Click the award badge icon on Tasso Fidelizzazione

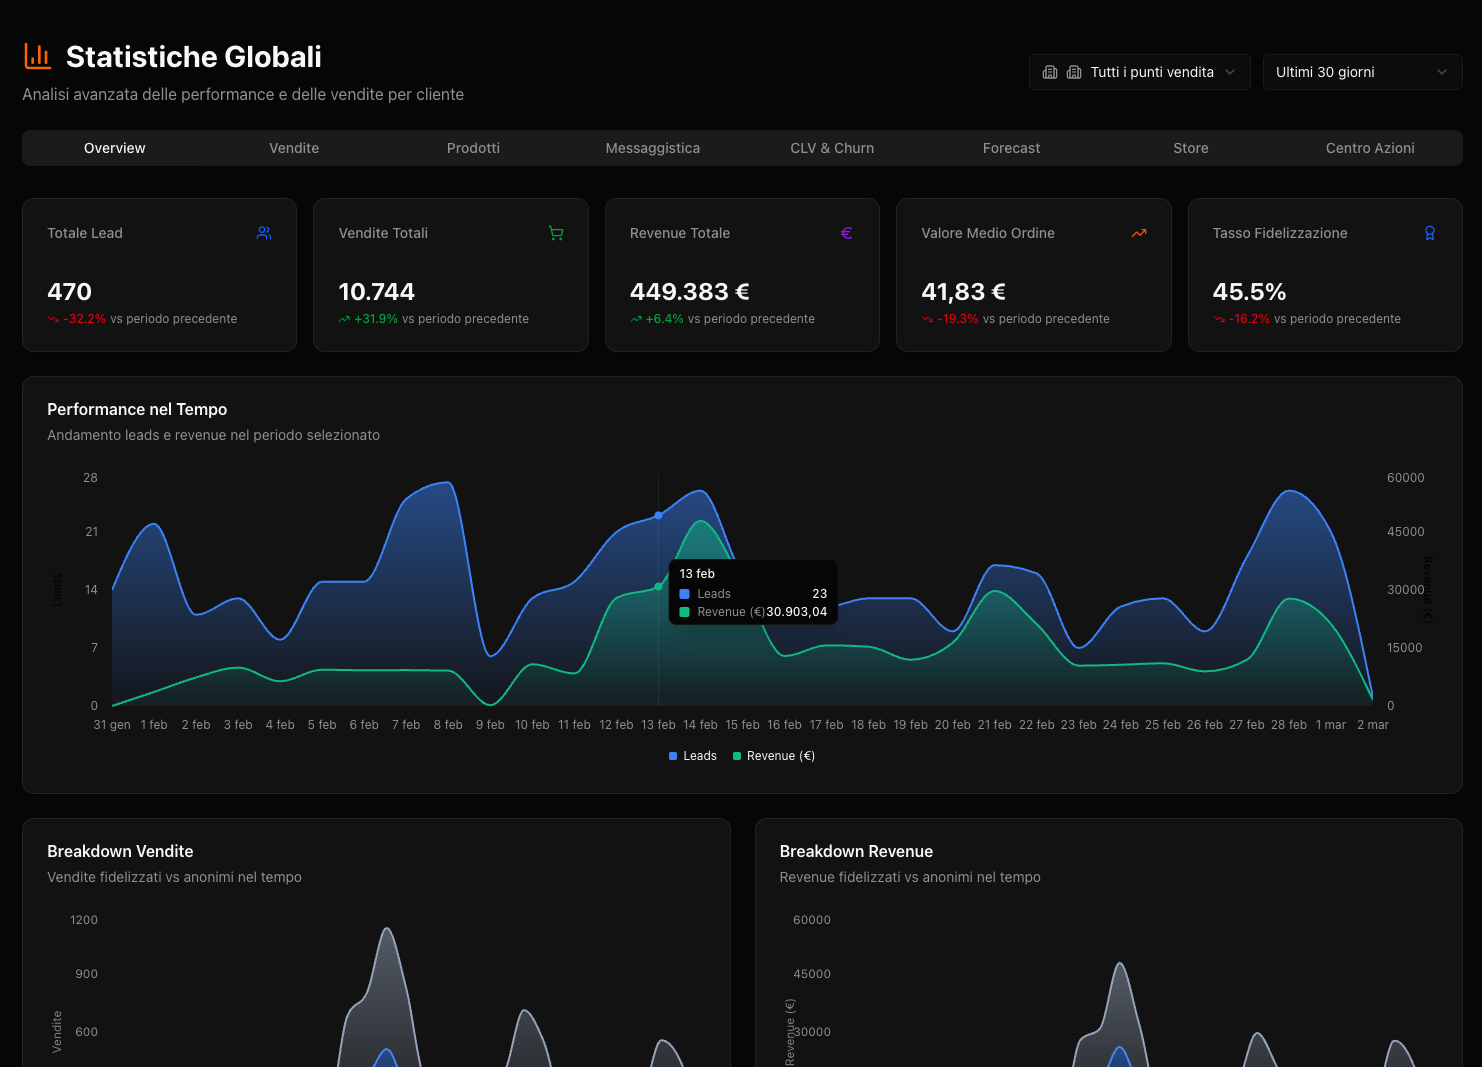tap(1429, 232)
